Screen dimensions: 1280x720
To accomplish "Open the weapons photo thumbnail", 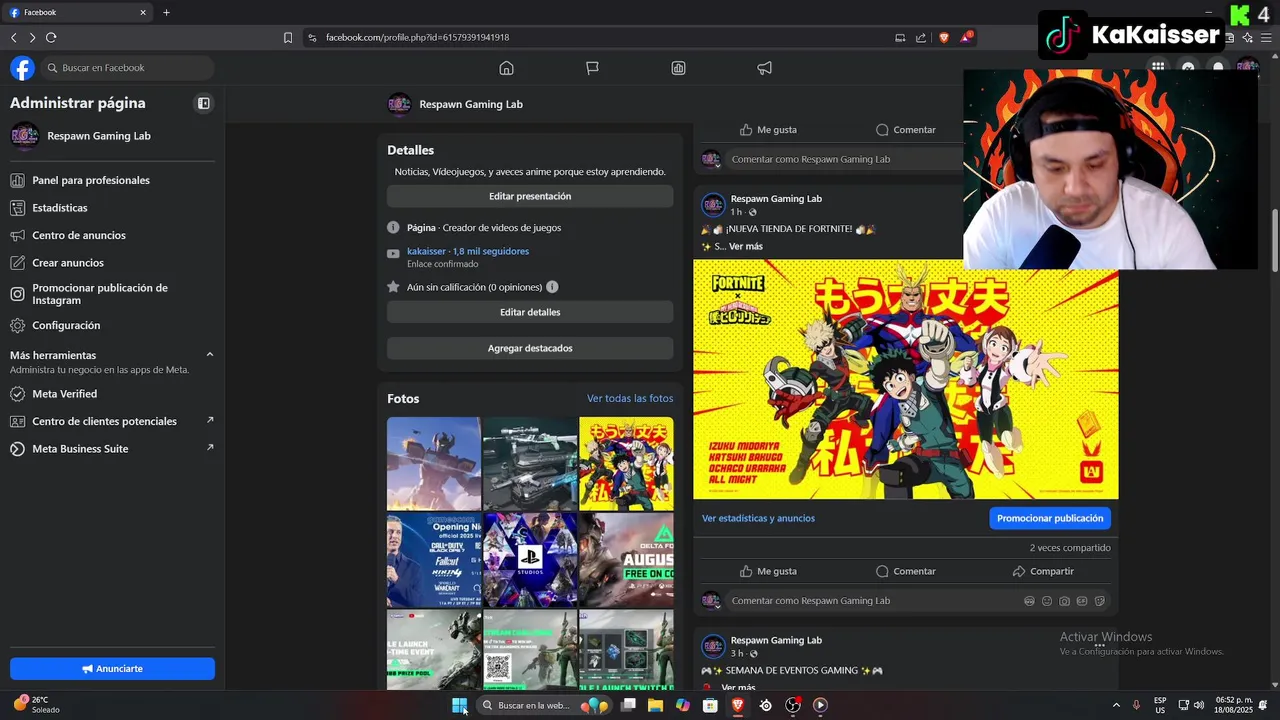I will [x=530, y=464].
